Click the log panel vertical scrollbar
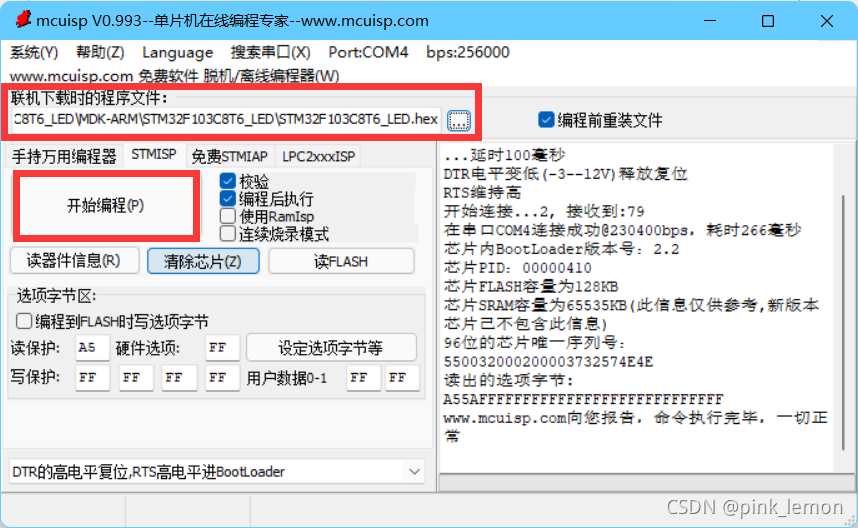 [843, 323]
